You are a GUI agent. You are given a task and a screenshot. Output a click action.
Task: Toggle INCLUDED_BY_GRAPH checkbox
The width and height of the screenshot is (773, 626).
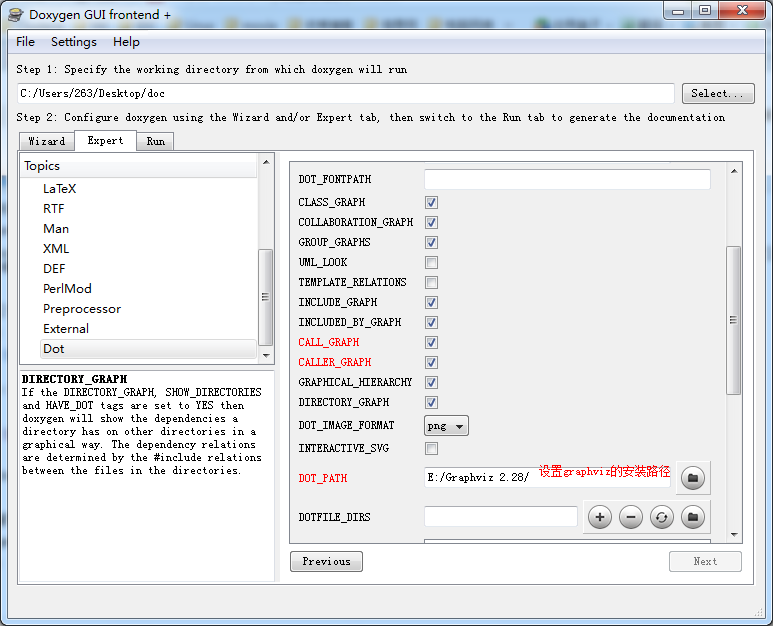point(431,322)
